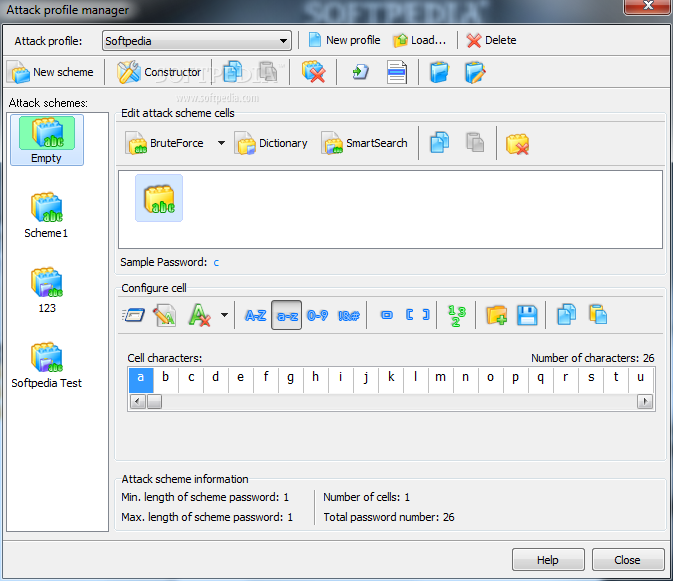The height and width of the screenshot is (581, 673).
Task: Add a SmartSearch cell
Action: 364,143
